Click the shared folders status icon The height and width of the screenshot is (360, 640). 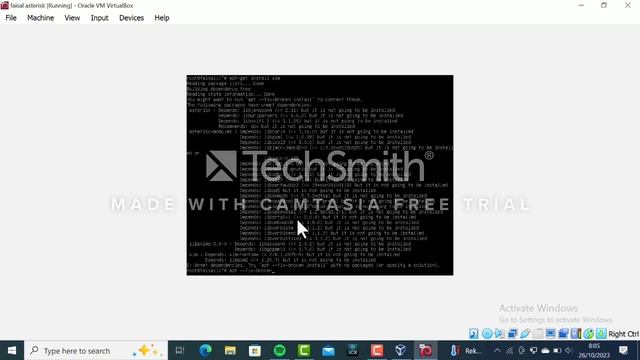(x=538, y=333)
